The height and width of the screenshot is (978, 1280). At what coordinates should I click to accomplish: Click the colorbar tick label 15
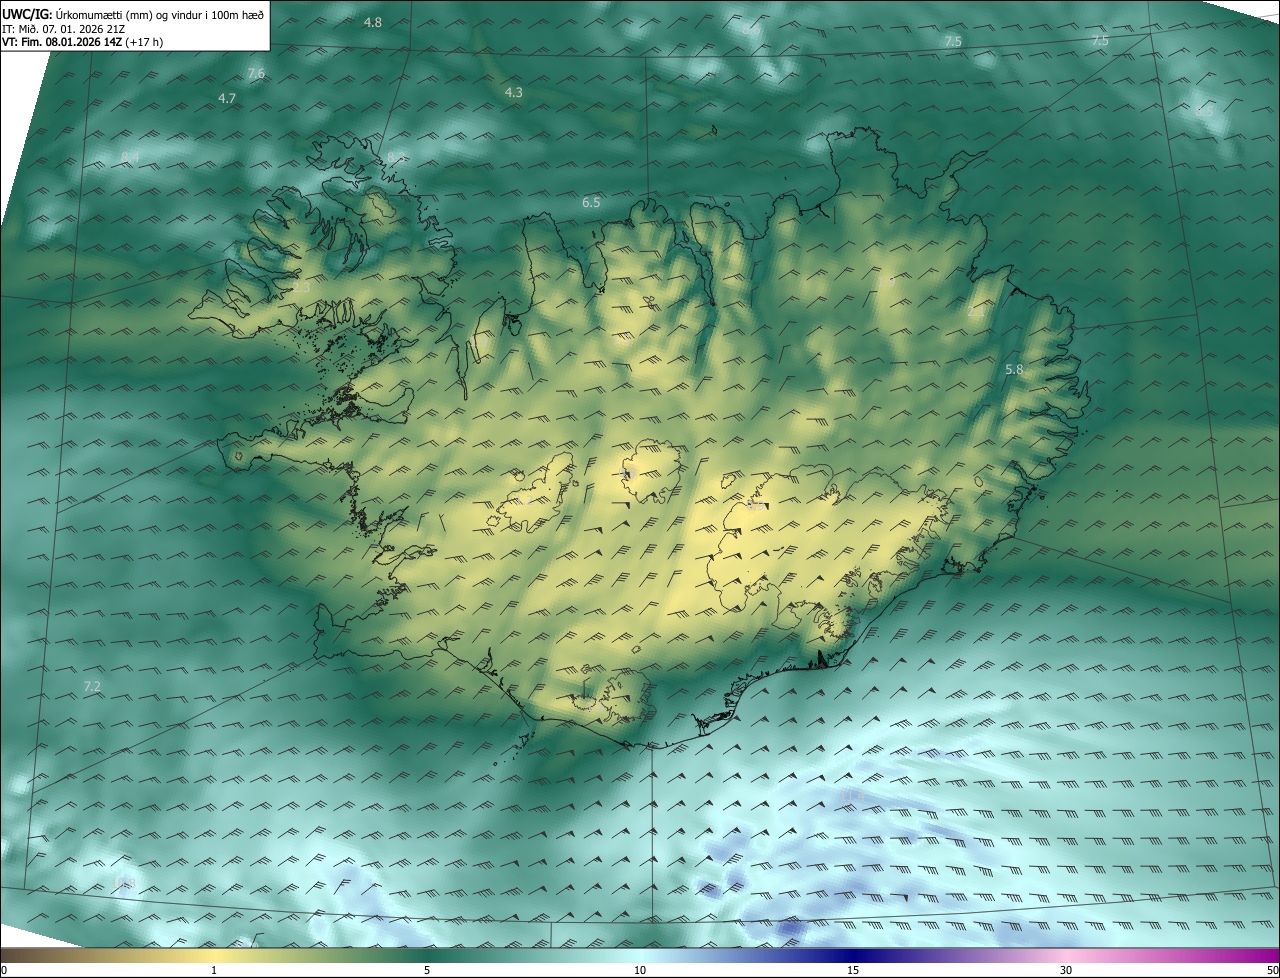853,970
